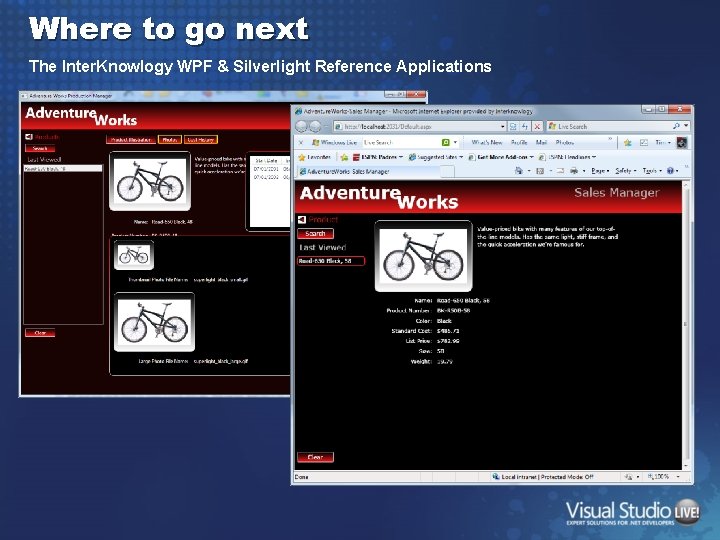The width and height of the screenshot is (720, 540).
Task: Close the Windows Live toolbar with its X
Action: coord(301,143)
